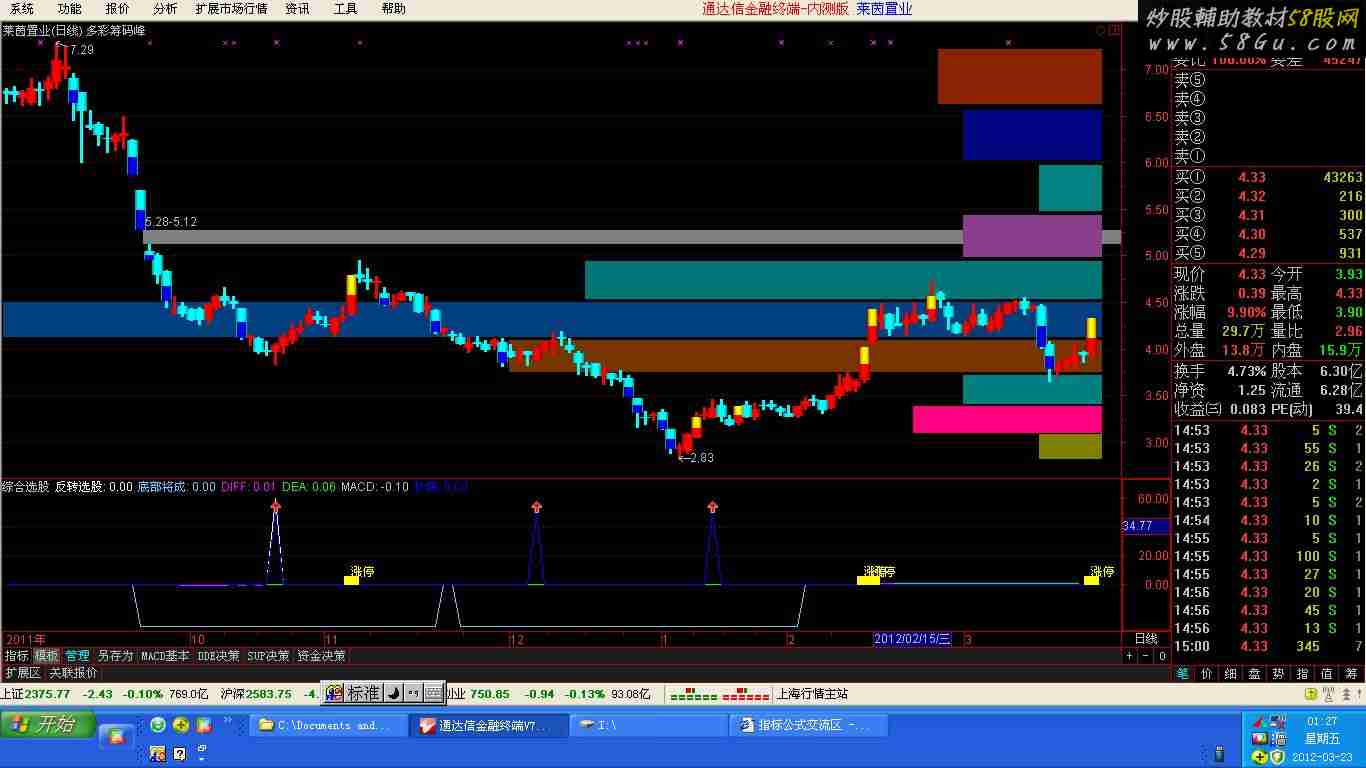Click the IME logo icon on language bar
The image size is (1366, 768).
point(333,692)
